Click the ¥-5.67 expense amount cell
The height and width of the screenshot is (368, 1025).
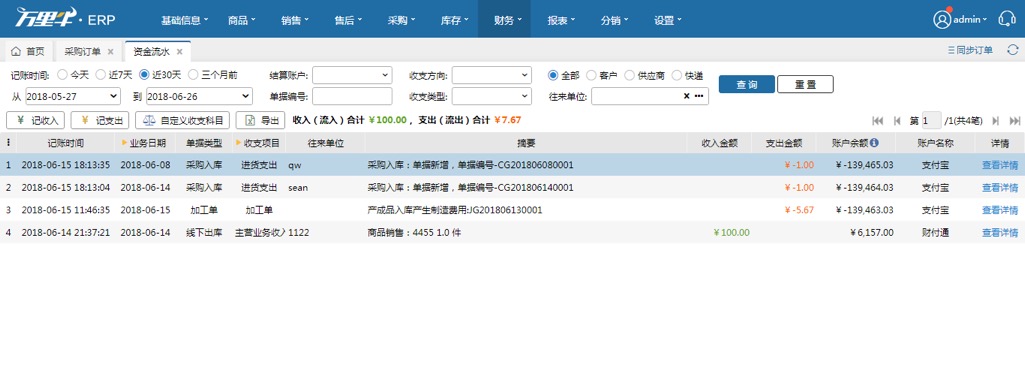pos(799,210)
